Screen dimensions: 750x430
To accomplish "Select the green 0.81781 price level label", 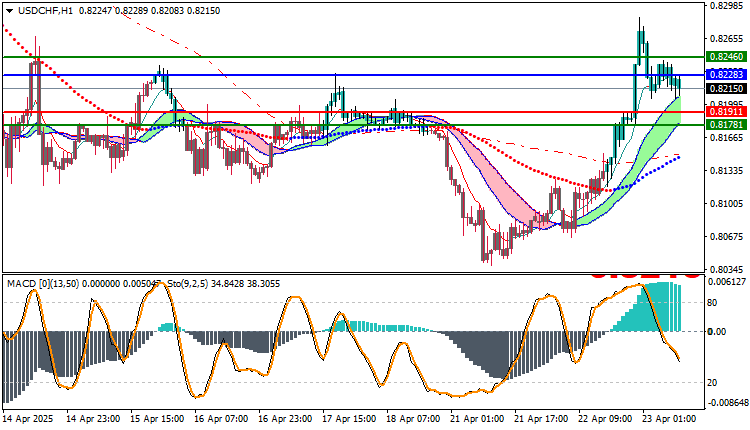I will pos(727,125).
